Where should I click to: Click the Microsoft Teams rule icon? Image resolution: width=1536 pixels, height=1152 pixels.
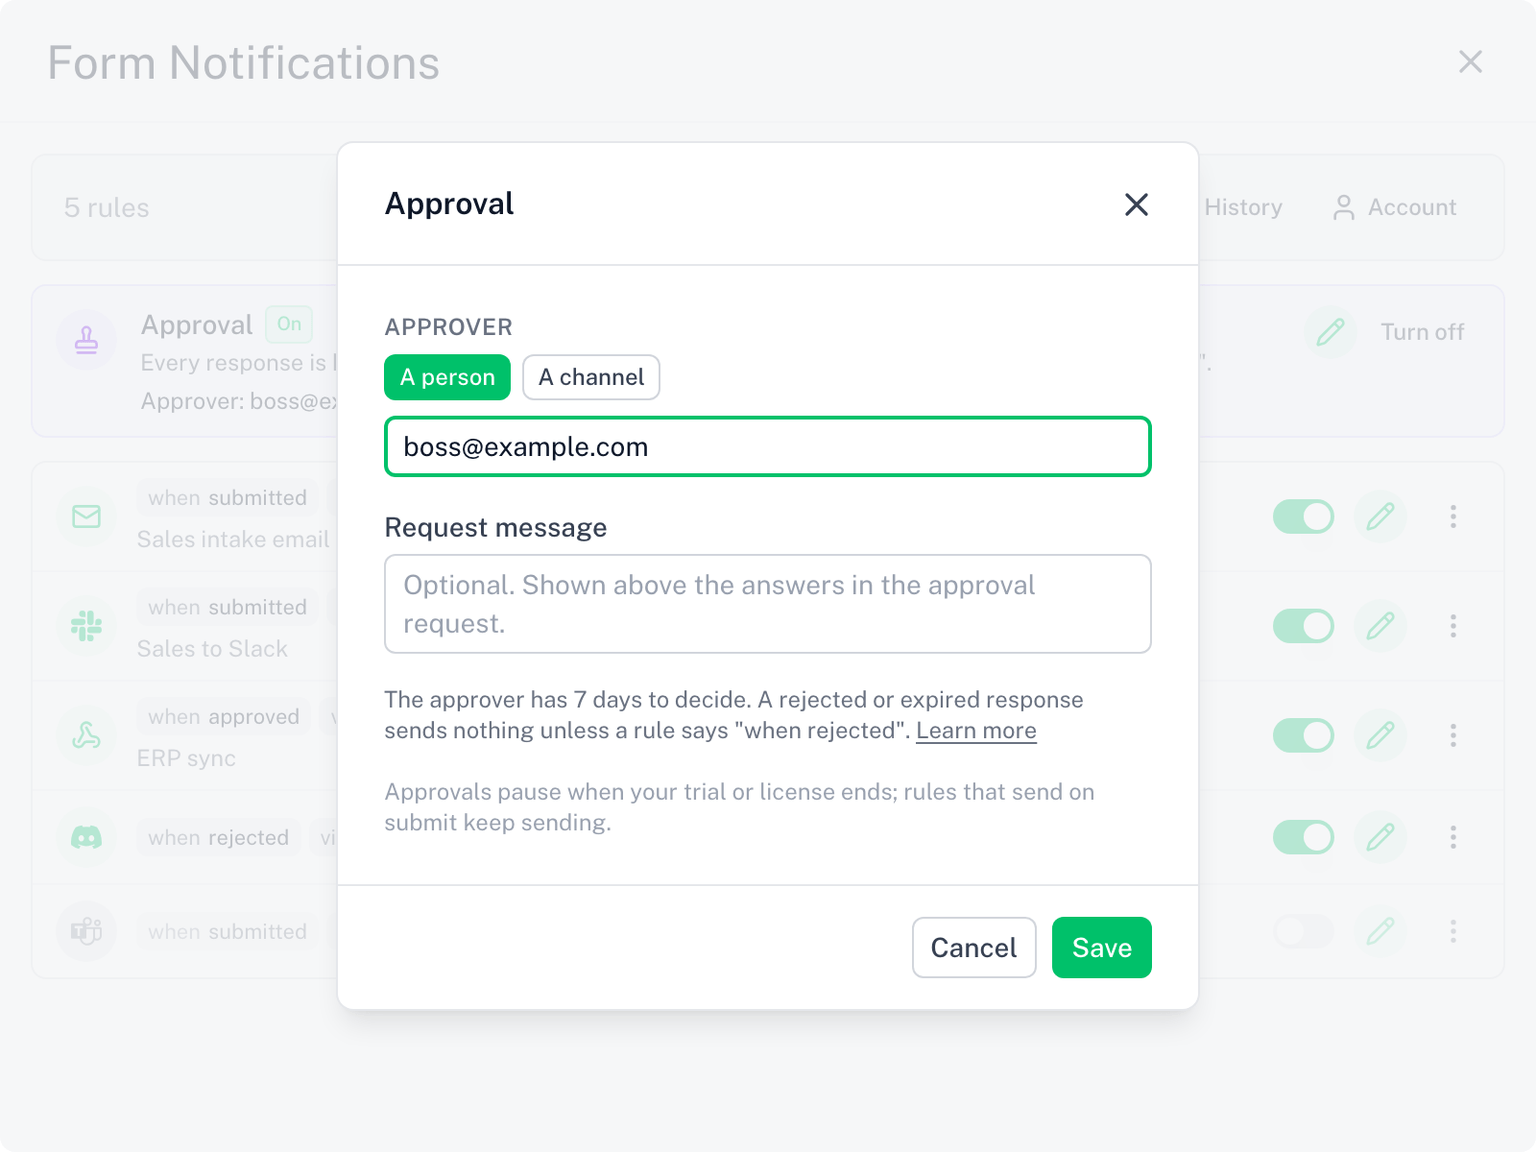(87, 931)
